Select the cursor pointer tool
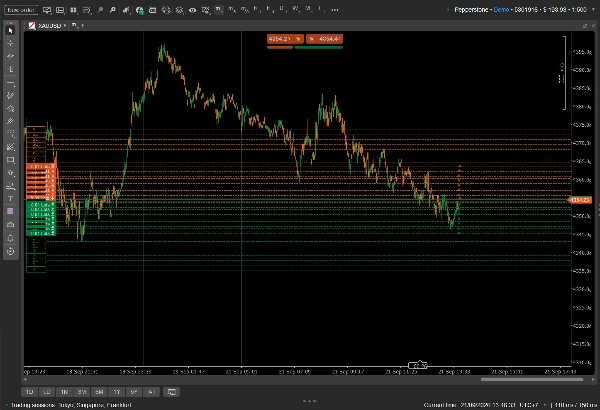 [11, 30]
